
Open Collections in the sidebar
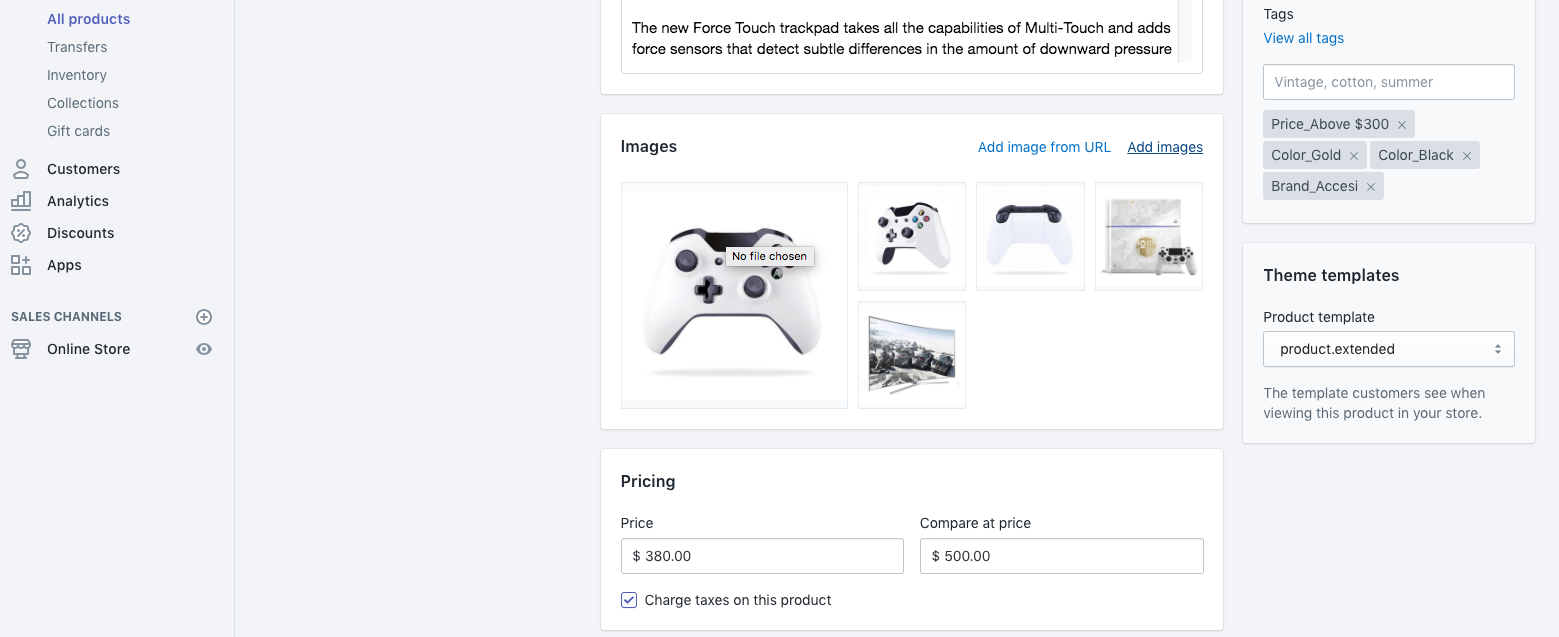[x=83, y=103]
